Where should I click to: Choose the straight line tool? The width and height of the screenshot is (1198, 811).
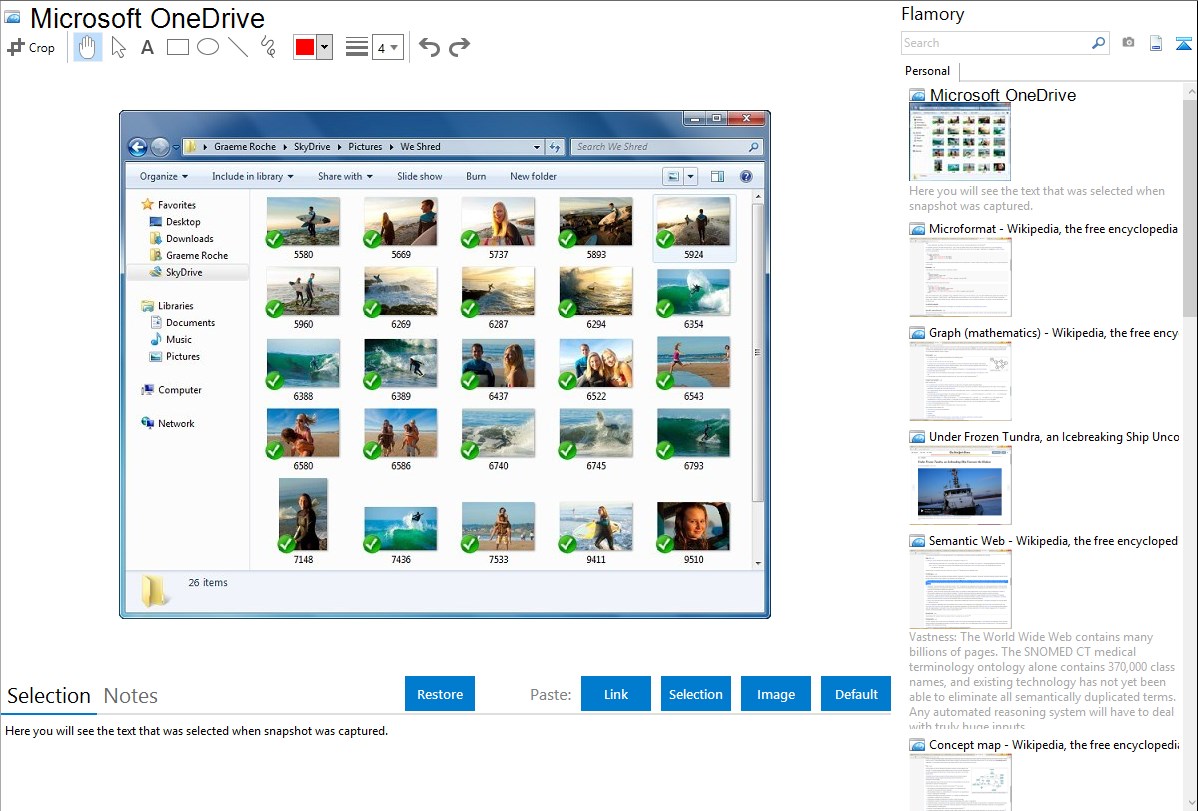pos(238,47)
